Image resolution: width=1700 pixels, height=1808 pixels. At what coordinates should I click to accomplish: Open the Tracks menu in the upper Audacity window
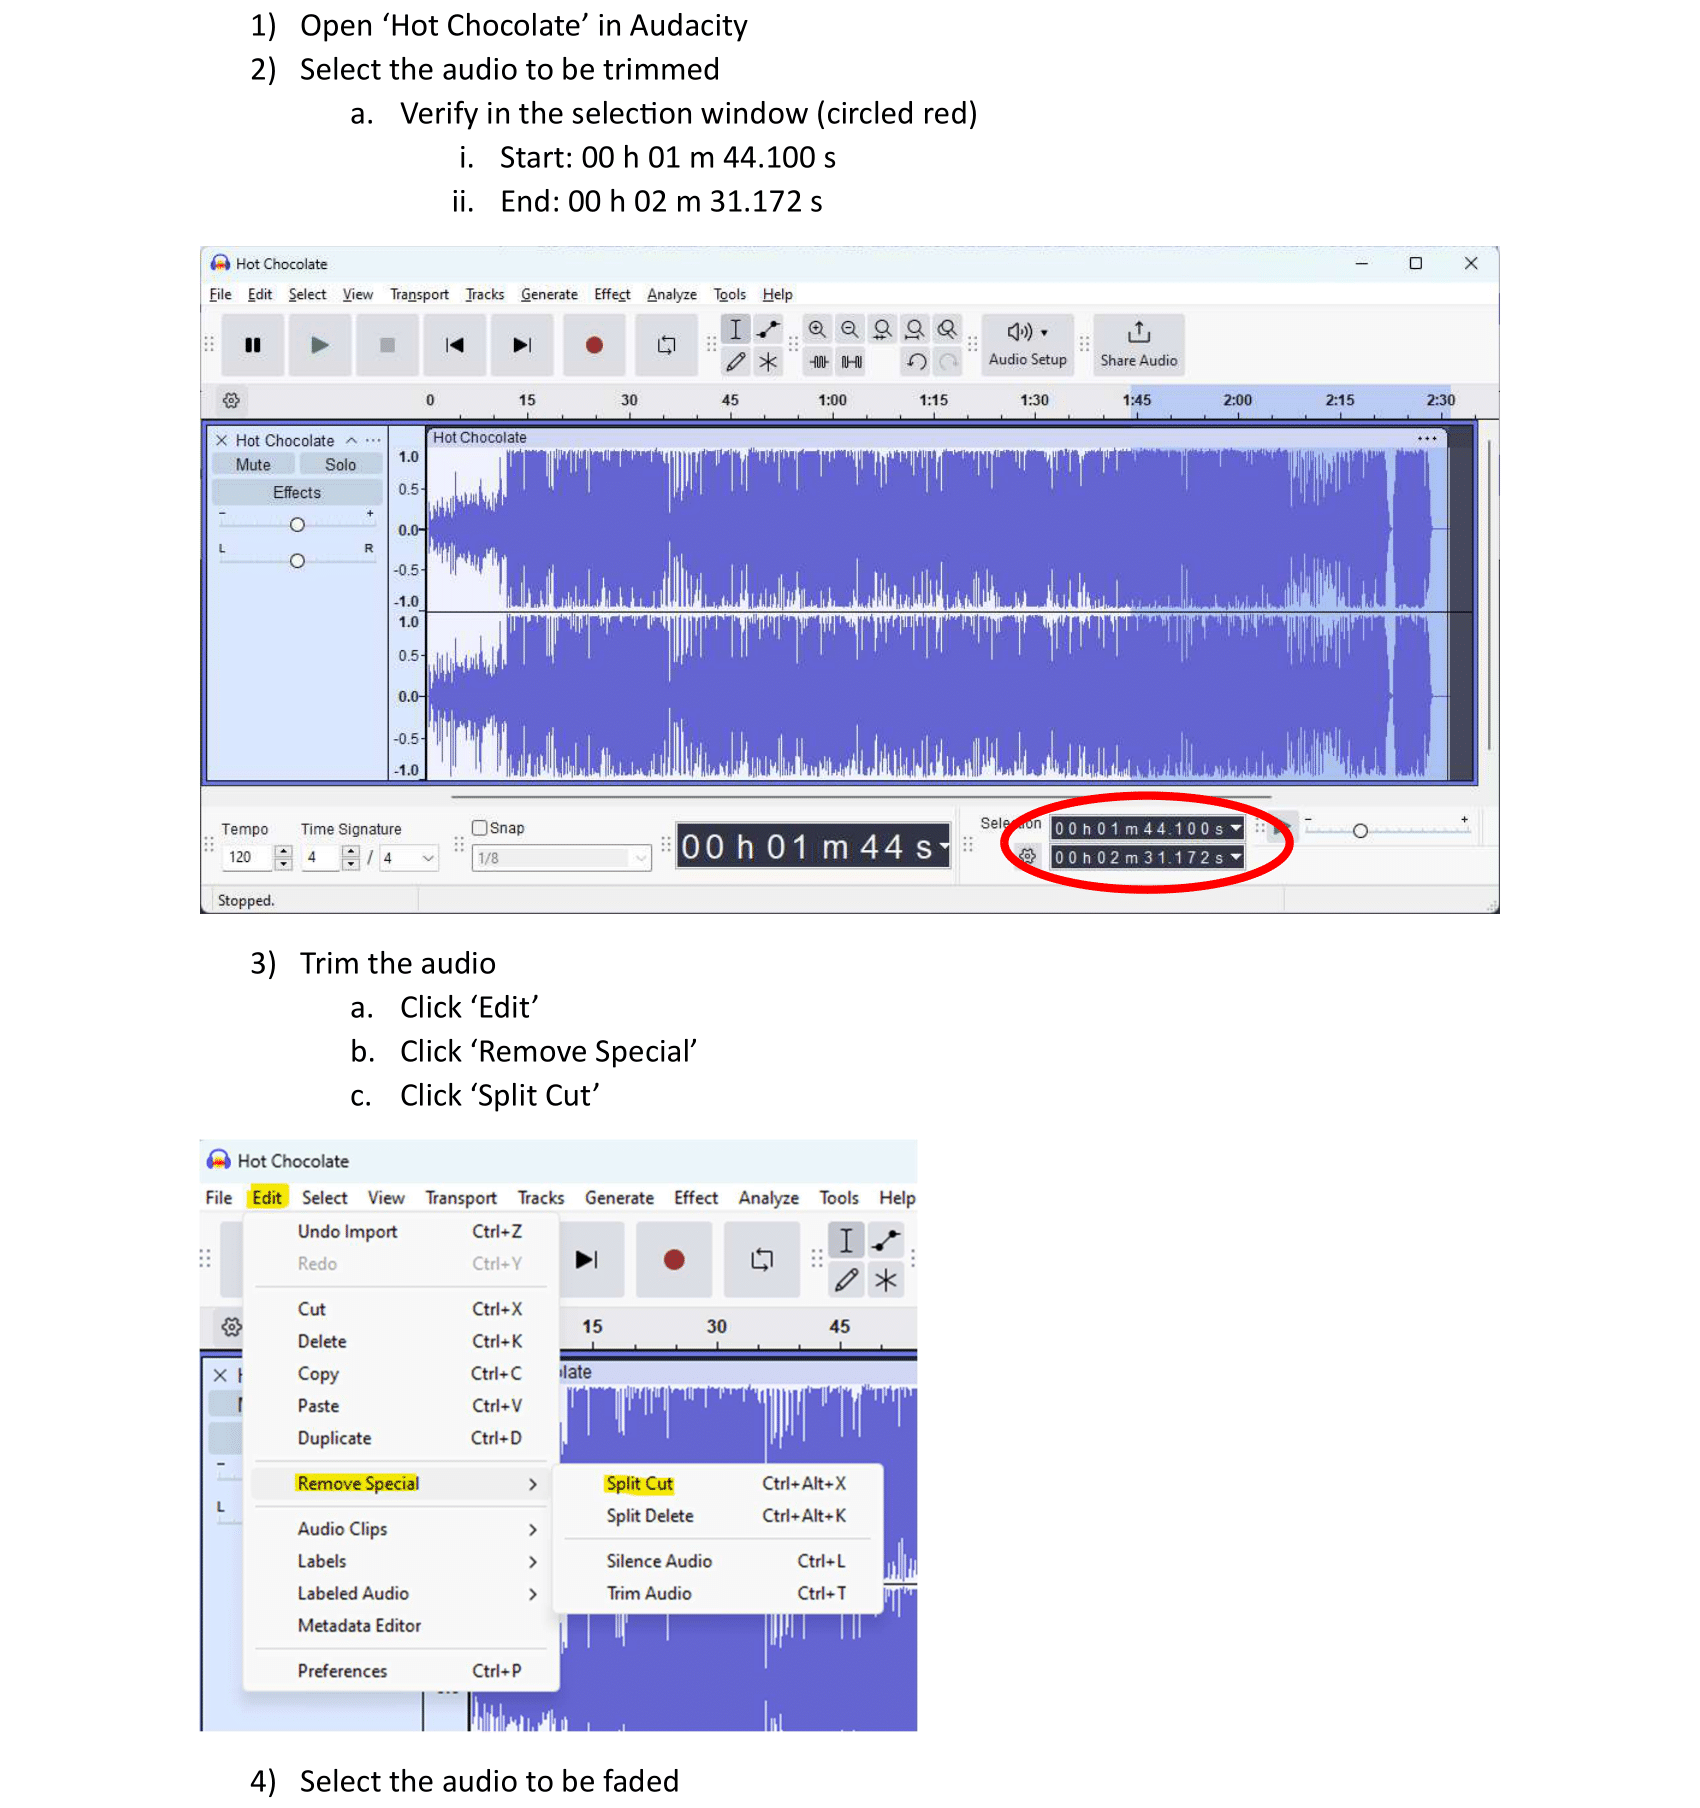(x=485, y=294)
